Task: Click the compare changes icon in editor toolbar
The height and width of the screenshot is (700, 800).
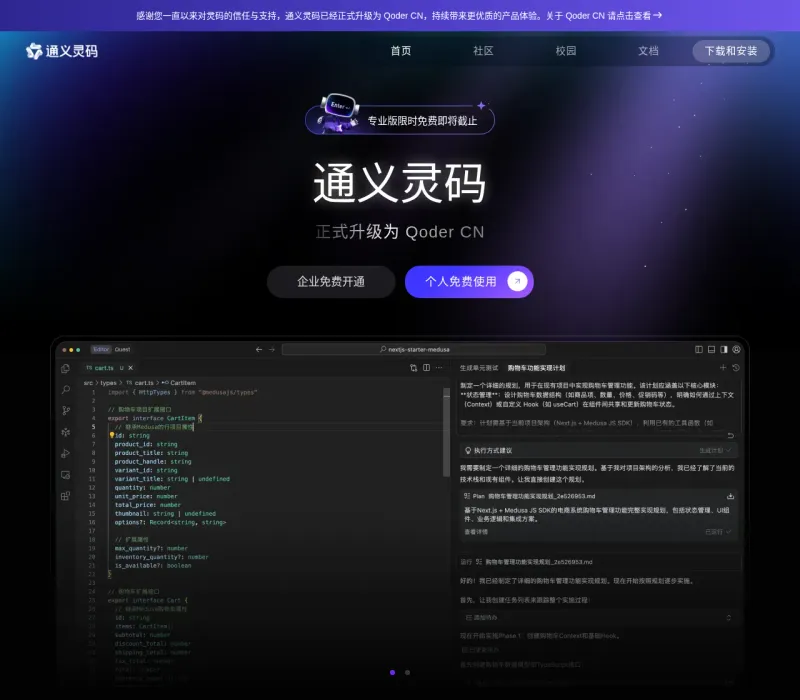Action: (x=414, y=368)
